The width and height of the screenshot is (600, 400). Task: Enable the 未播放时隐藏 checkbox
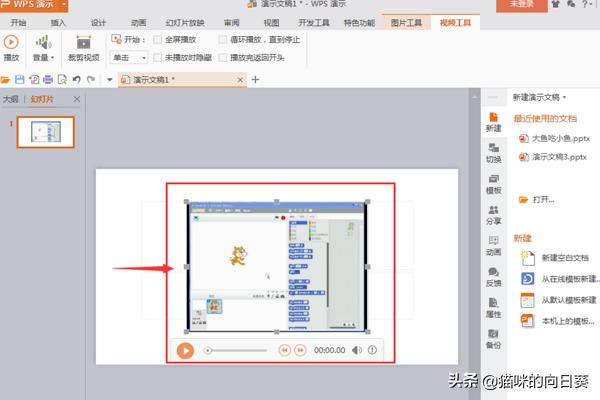[157, 57]
